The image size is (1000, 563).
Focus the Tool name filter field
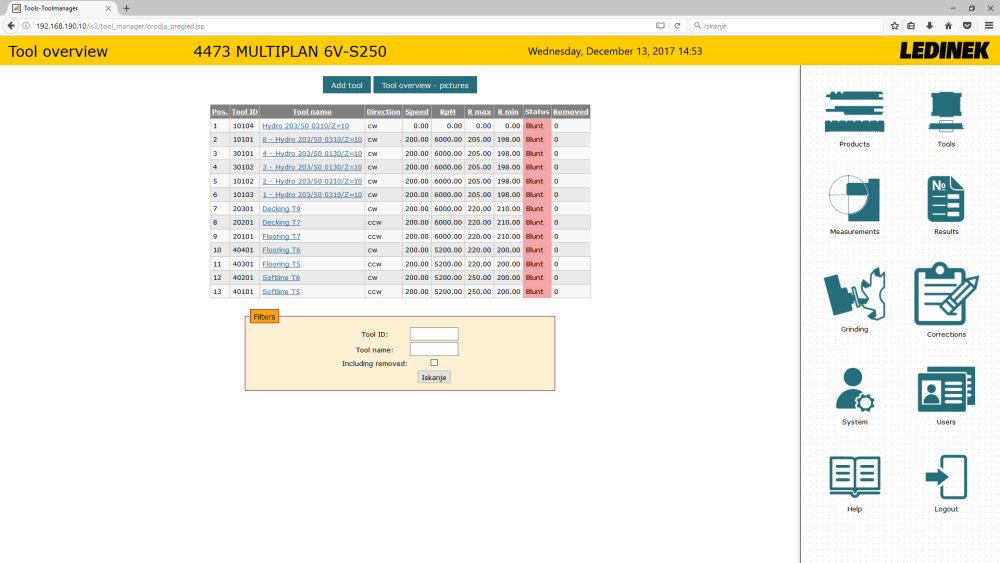tap(434, 349)
